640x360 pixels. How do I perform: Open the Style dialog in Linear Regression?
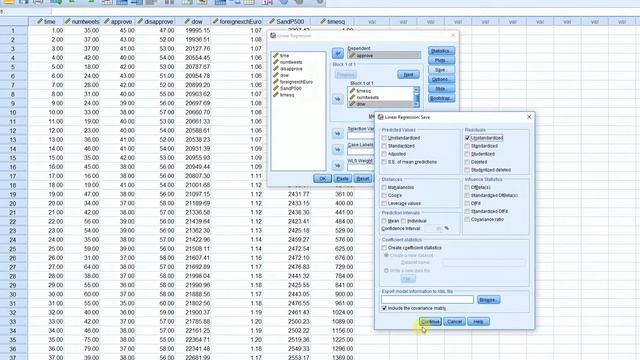pyautogui.click(x=441, y=89)
